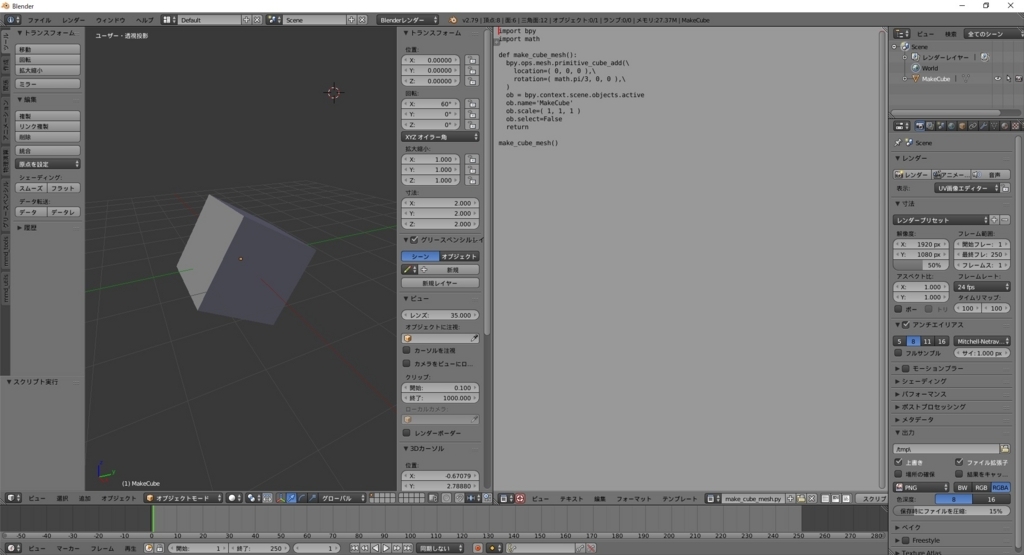Open Help menu in top bar
The width and height of the screenshot is (1024, 555).
click(144, 20)
